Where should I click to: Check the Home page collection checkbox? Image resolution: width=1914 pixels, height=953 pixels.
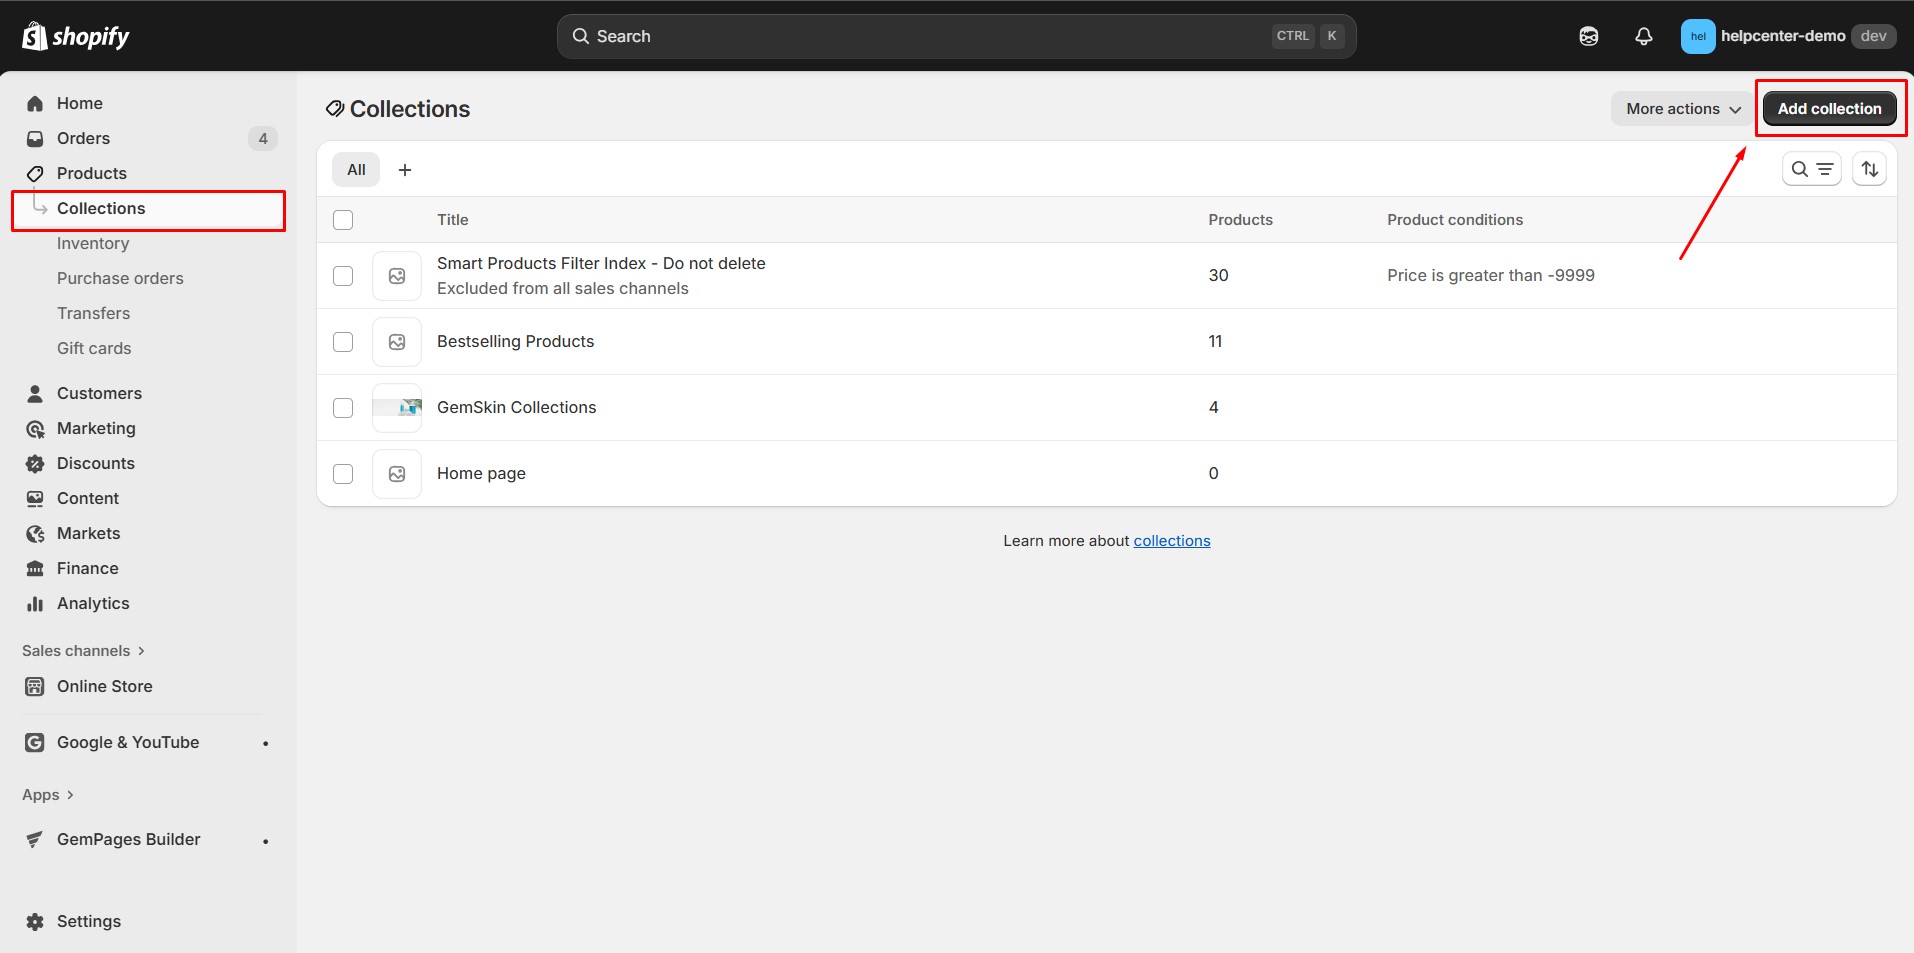point(343,473)
